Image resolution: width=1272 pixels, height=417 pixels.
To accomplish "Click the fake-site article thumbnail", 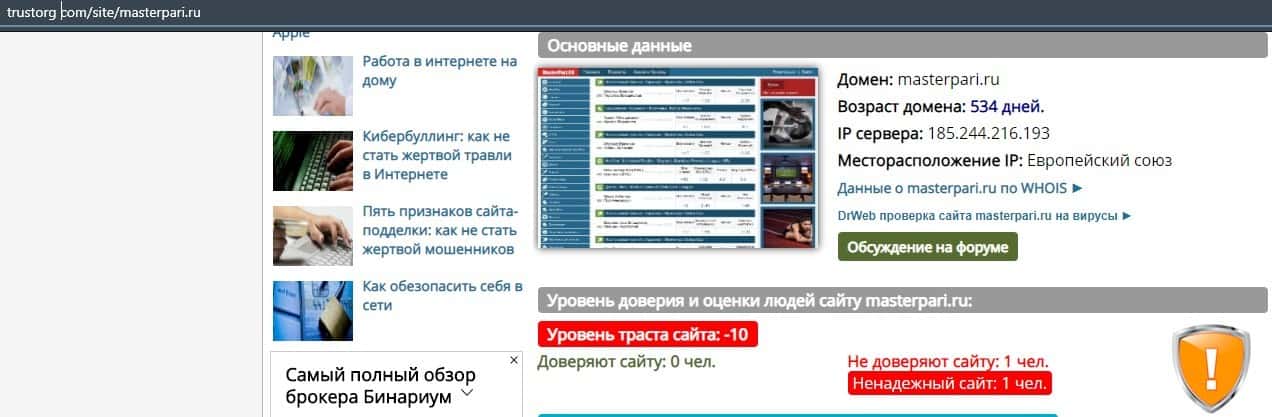I will [313, 236].
